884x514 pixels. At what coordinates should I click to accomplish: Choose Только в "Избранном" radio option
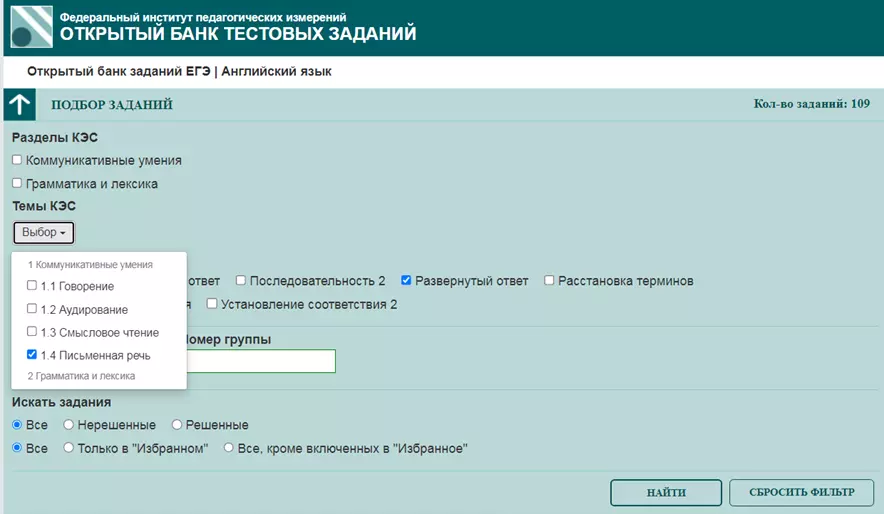pyautogui.click(x=70, y=448)
